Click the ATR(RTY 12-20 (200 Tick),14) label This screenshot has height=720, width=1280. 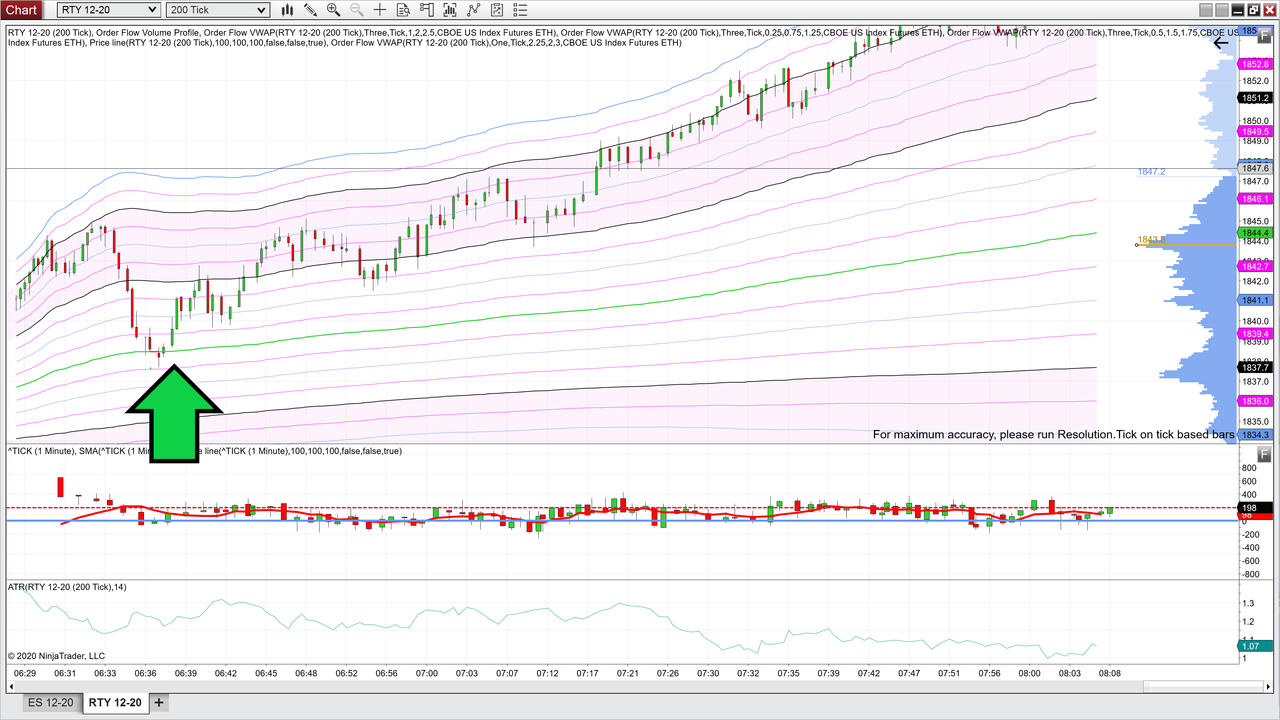click(67, 587)
